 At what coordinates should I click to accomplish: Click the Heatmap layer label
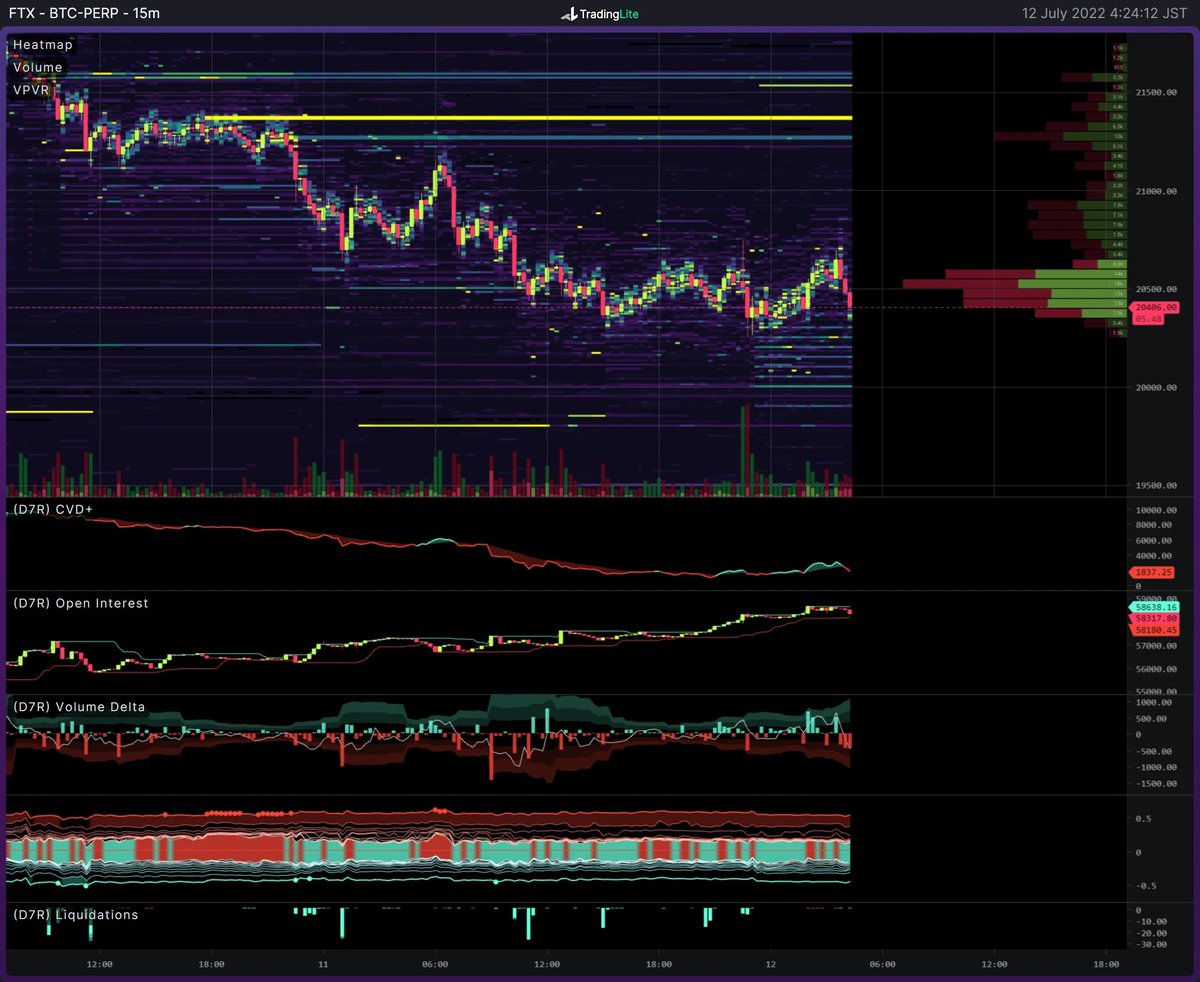[x=42, y=45]
